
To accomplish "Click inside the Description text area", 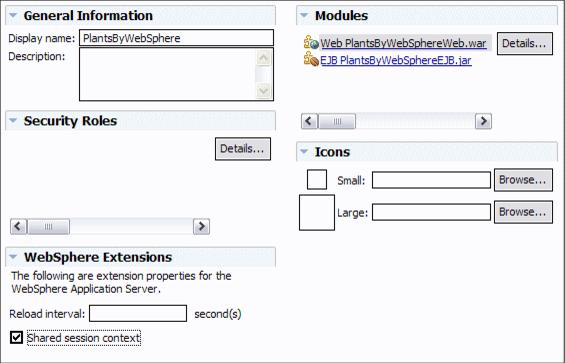I will tap(168, 74).
